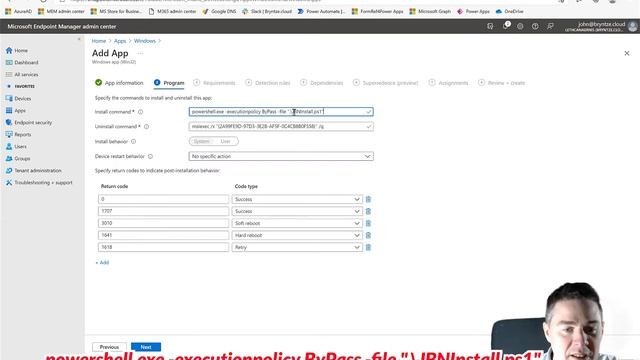
Task: Open the Retry code type dropdown
Action: pyautogui.click(x=297, y=247)
